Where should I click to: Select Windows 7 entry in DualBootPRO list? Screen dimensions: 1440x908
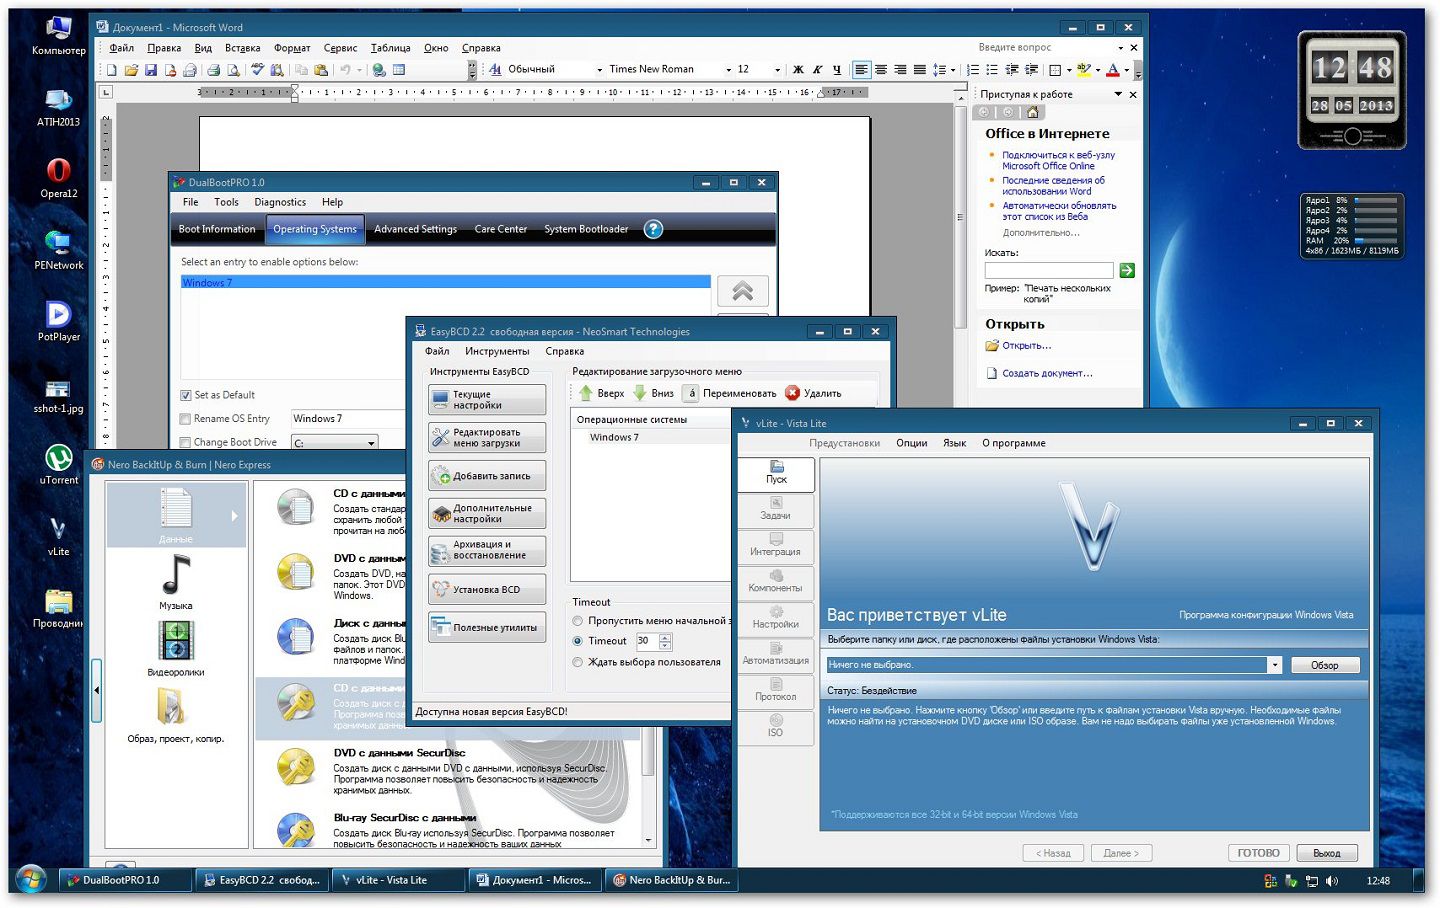445,283
